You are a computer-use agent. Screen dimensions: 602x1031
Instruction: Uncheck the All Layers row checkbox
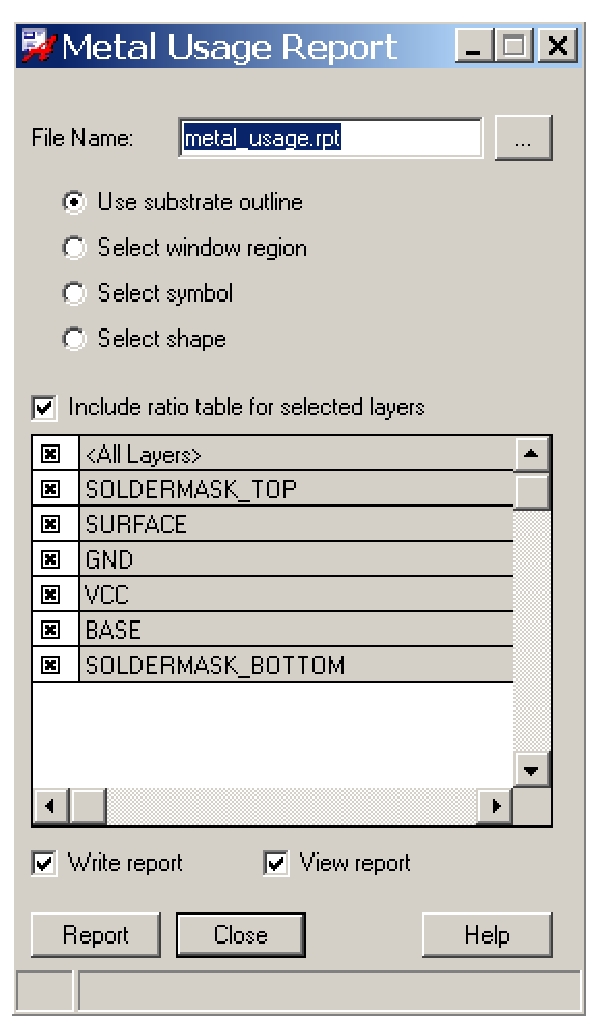50,454
